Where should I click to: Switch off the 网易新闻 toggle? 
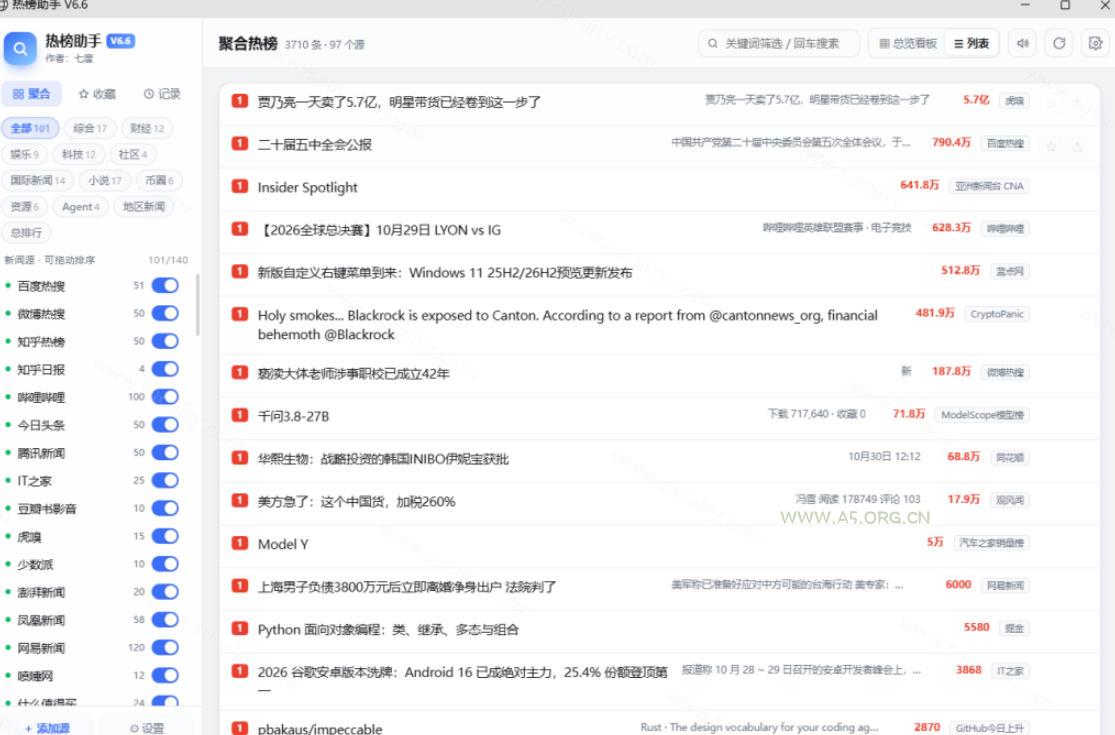click(165, 648)
